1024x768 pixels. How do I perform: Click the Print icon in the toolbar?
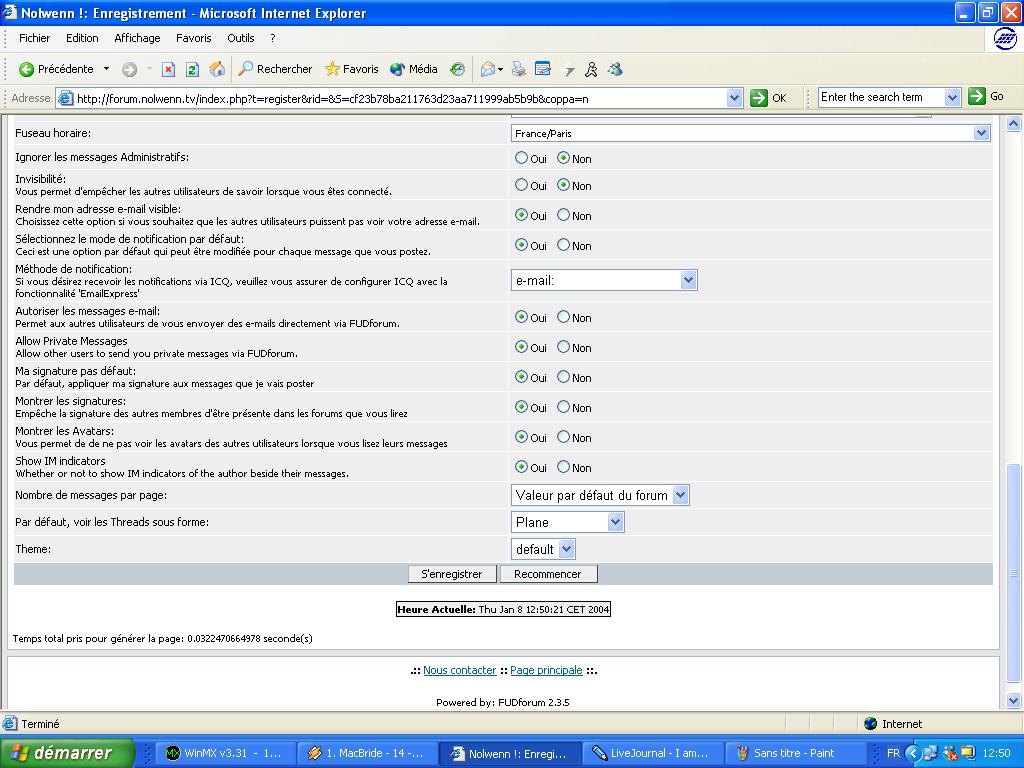(518, 69)
